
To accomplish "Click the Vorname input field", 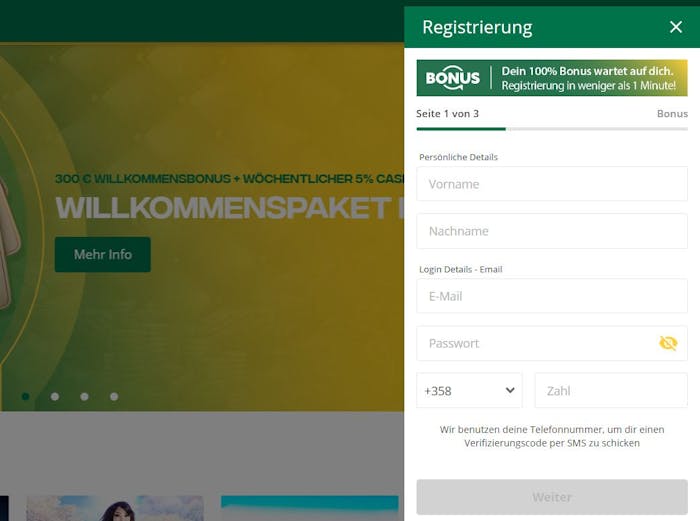I will coord(552,184).
